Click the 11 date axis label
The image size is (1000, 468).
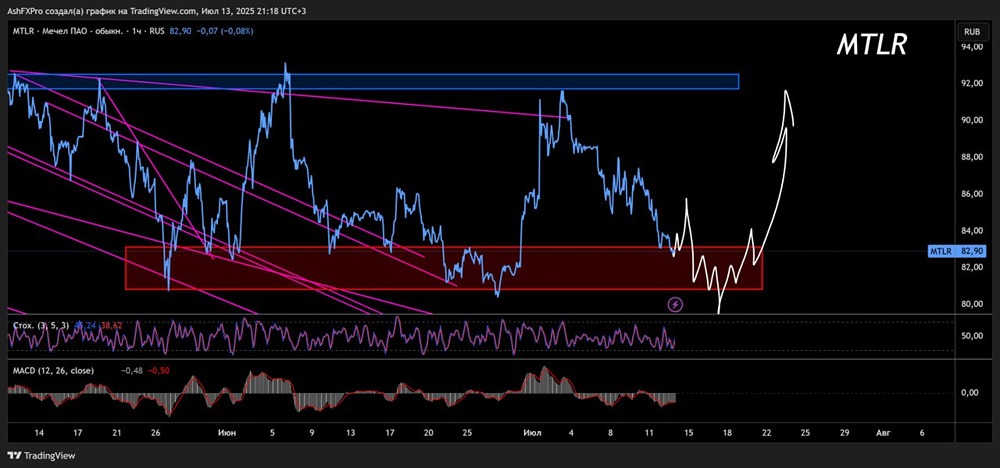(649, 433)
